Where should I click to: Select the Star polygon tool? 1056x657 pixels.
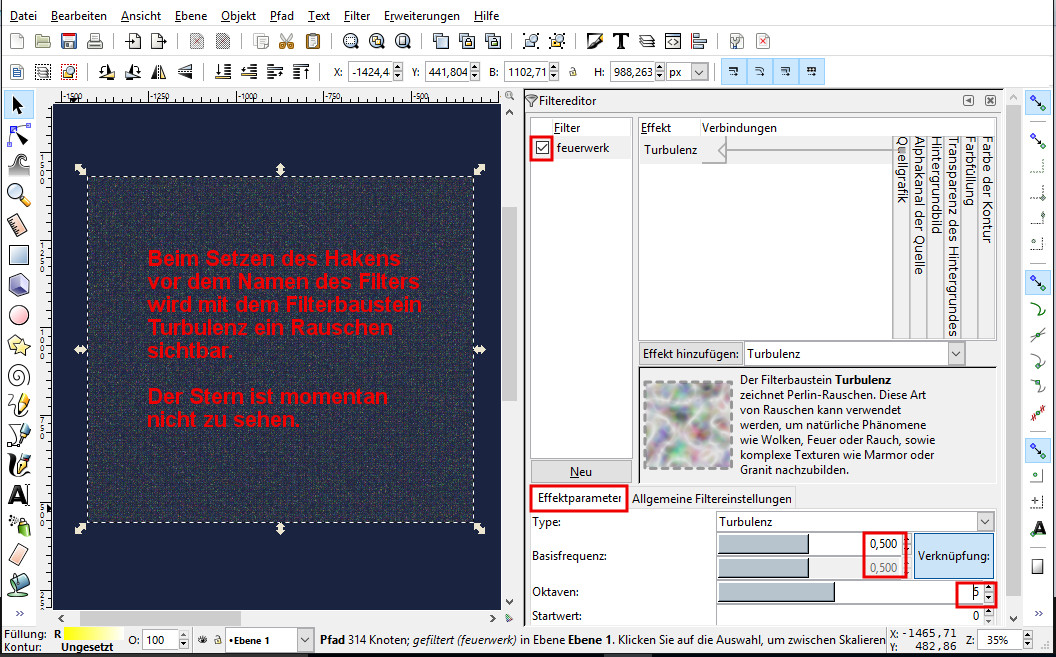click(x=18, y=345)
